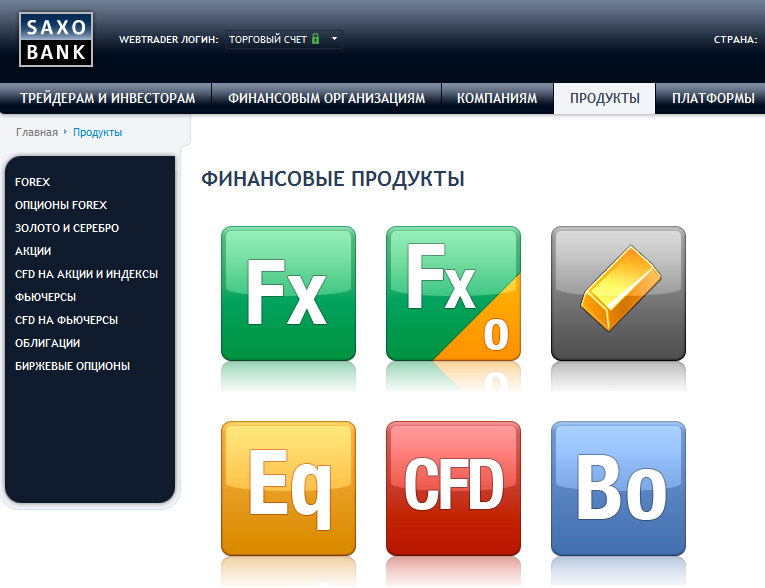Click the Saxo Bank logo
This screenshot has height=588, width=765.
(56, 39)
